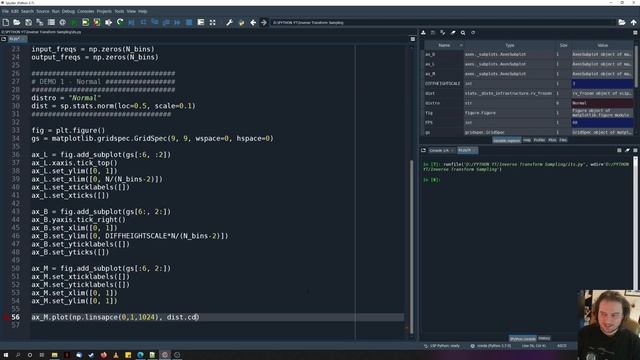Clear the console with eraser icon
The height and width of the screenshot is (360, 640).
pos(627,150)
